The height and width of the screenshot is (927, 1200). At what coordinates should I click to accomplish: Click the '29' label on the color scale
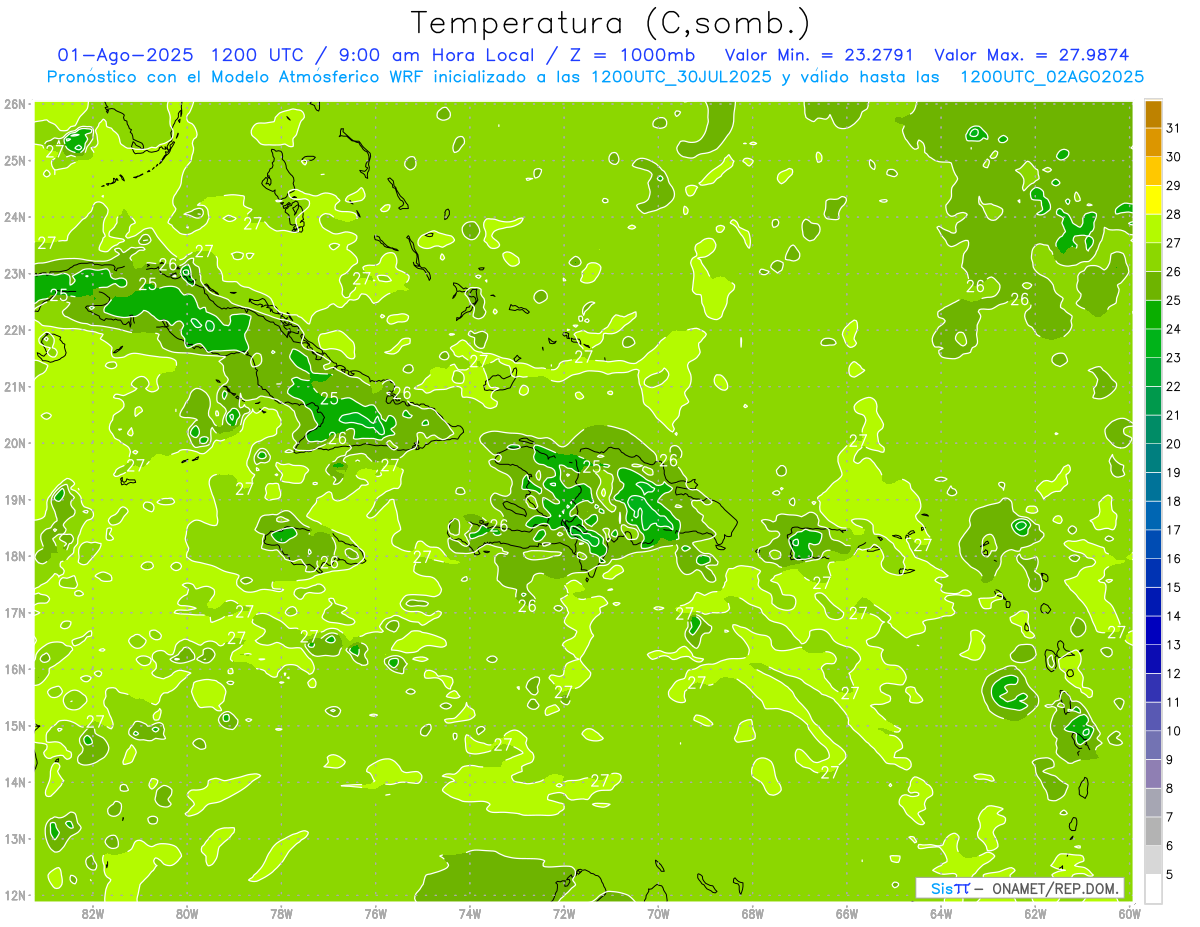[x=1174, y=185]
